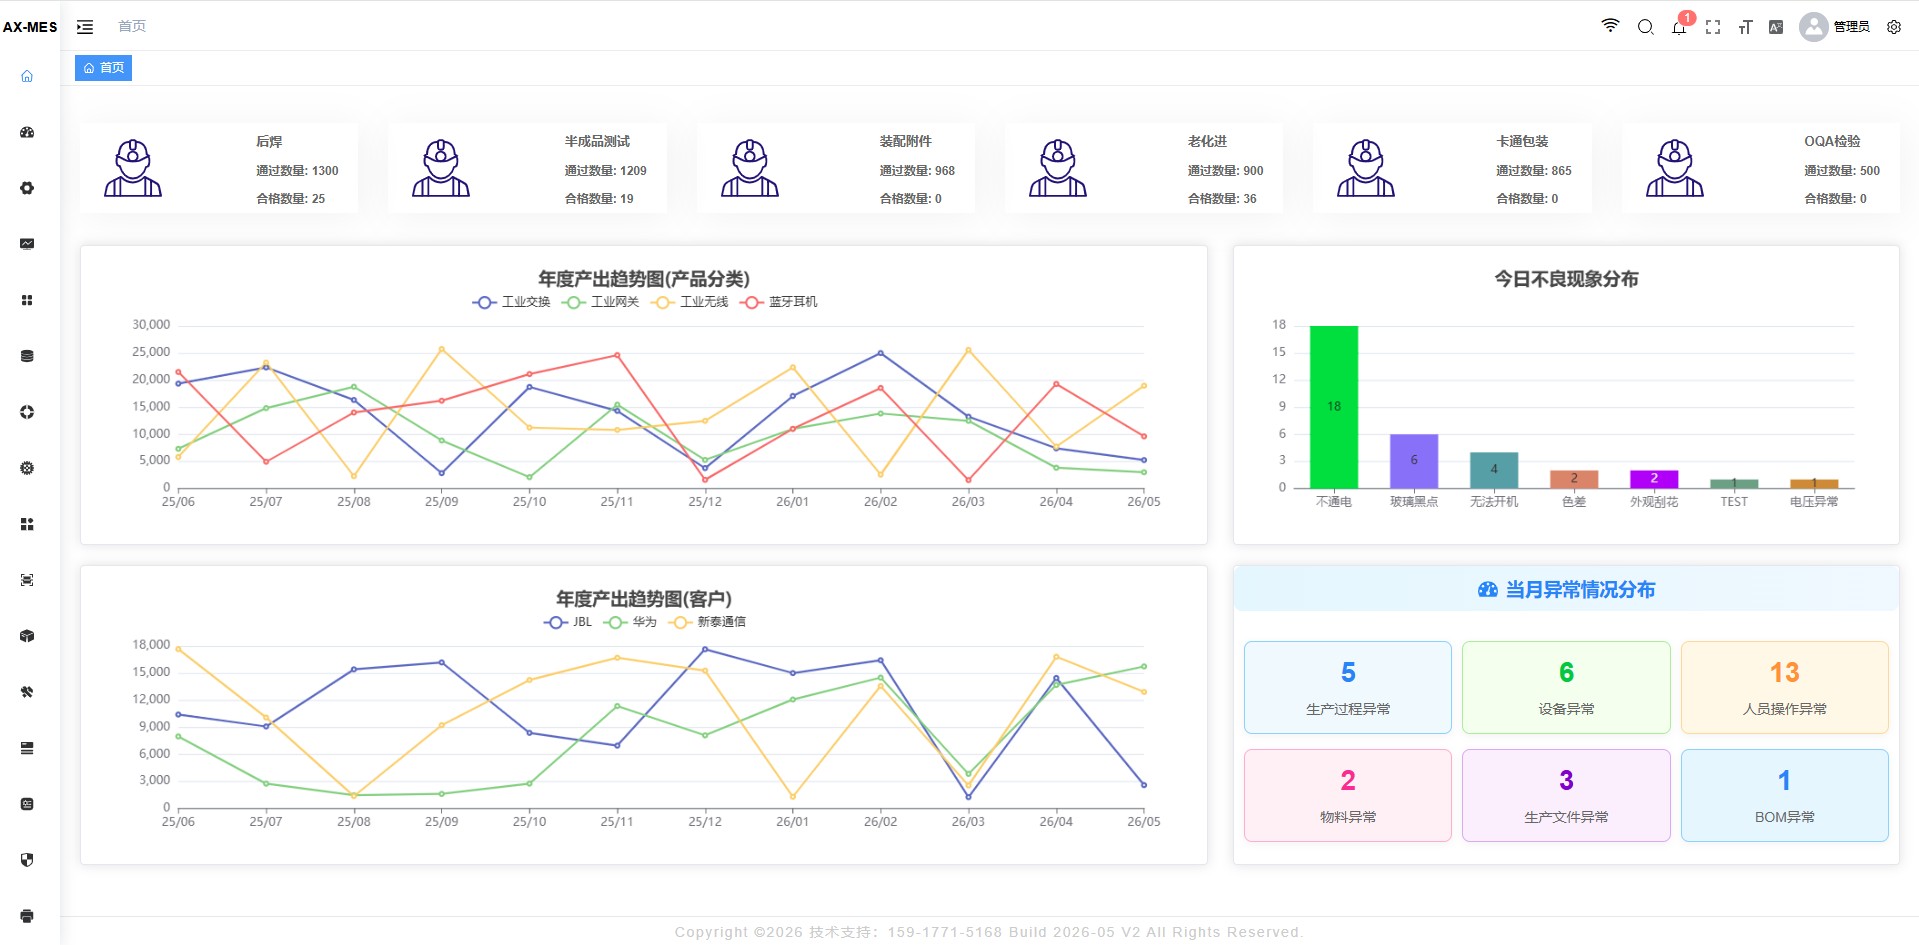
Task: Open the search magnifier in the header
Action: (x=1645, y=27)
